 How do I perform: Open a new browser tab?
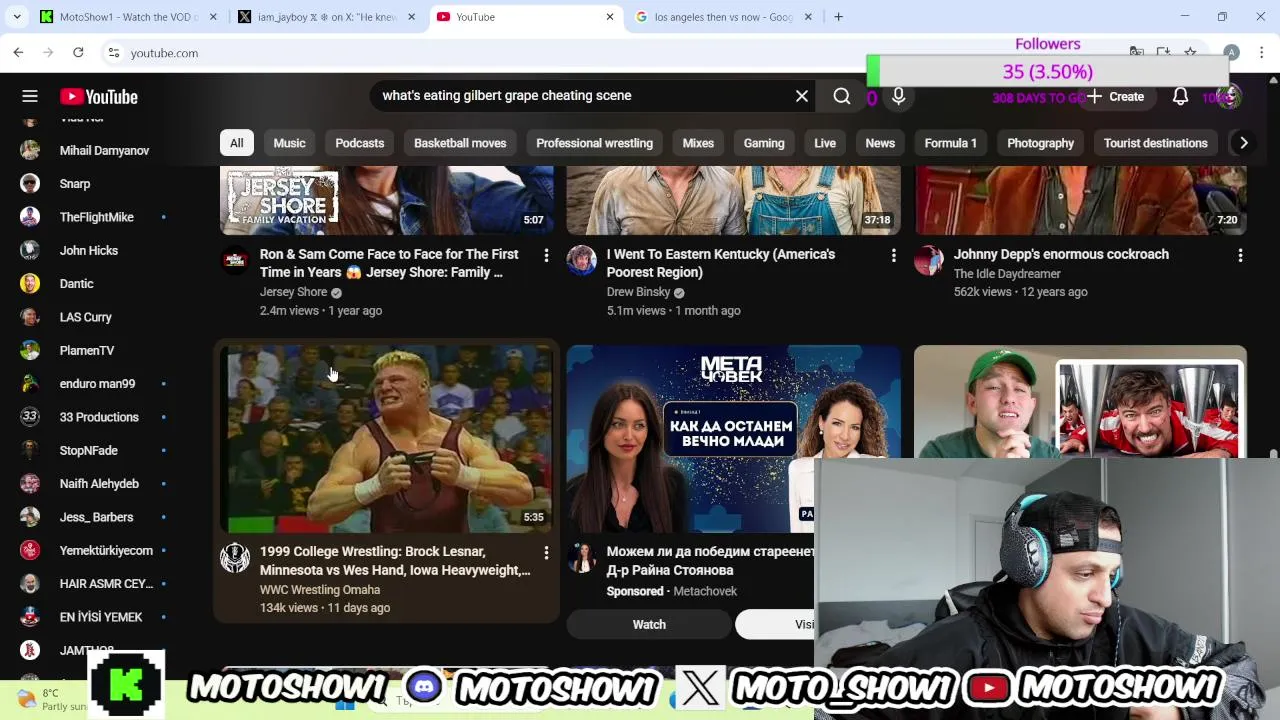coord(838,17)
